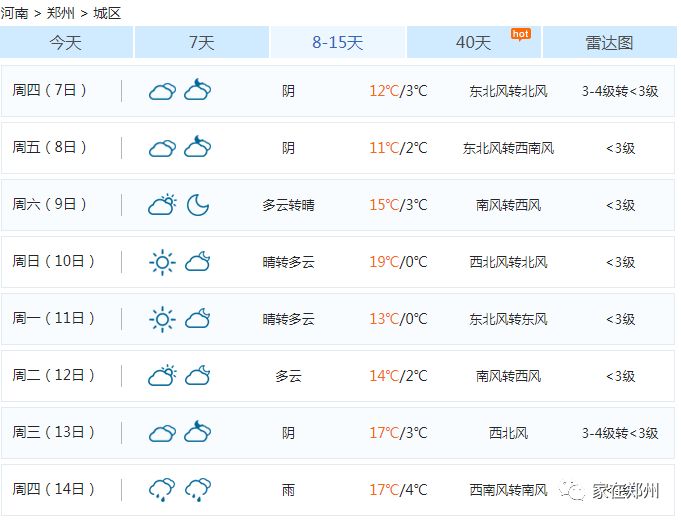Click 3-4级转<3级 in 周四（7日）row
Image resolution: width=681 pixels, height=520 pixels.
pyautogui.click(x=620, y=91)
